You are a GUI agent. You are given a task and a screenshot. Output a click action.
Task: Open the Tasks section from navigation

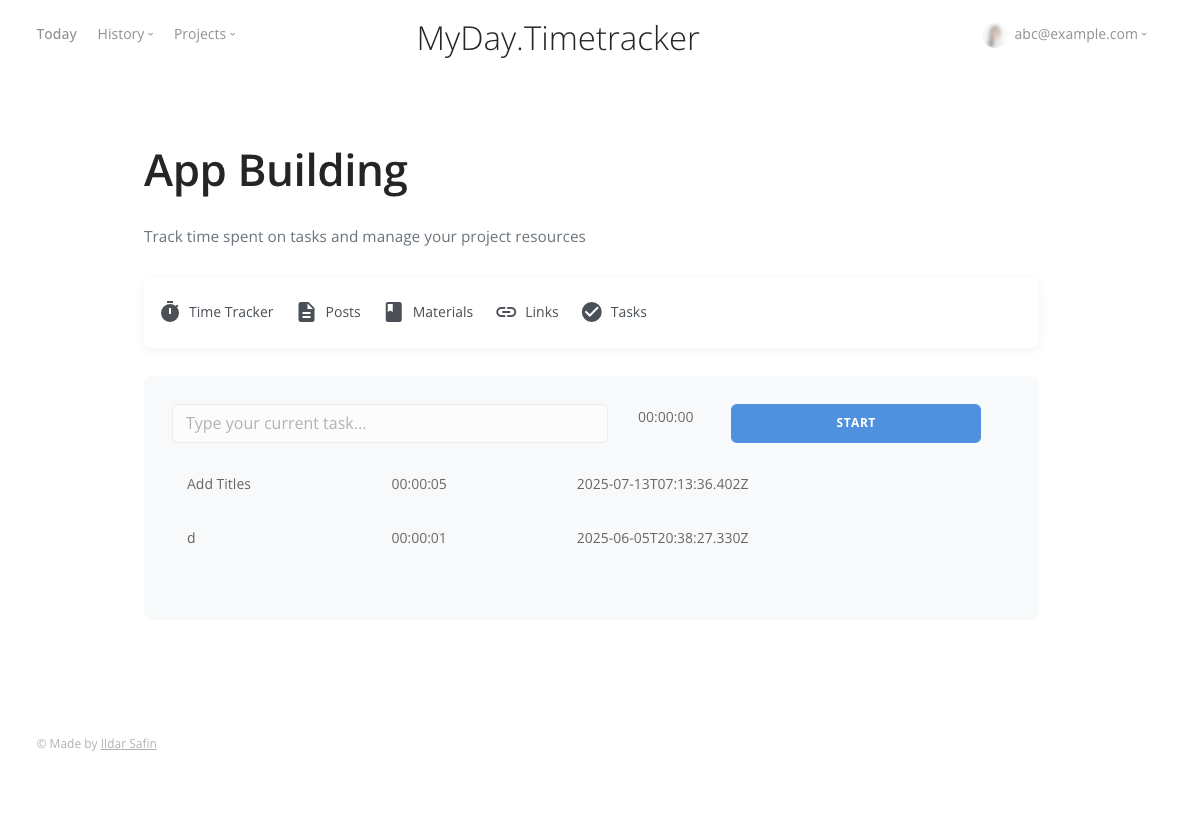(629, 312)
